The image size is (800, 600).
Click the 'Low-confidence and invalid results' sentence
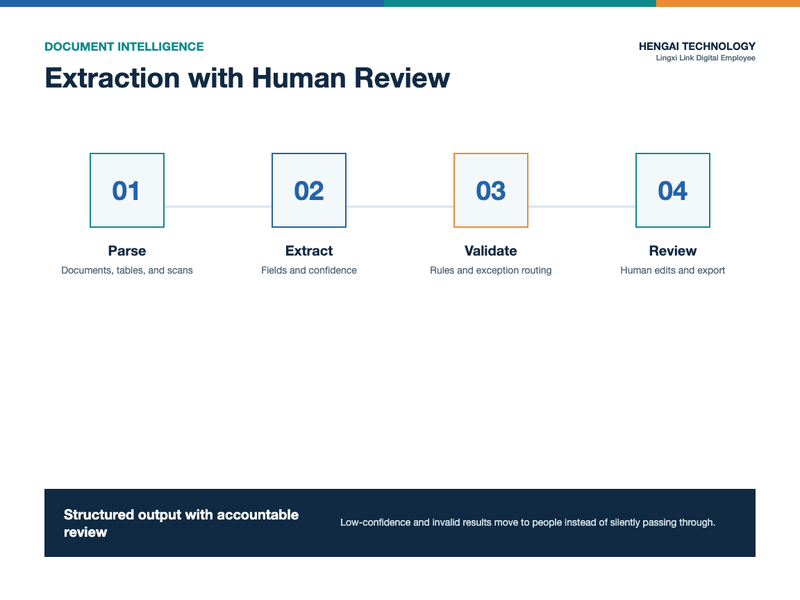pos(528,522)
